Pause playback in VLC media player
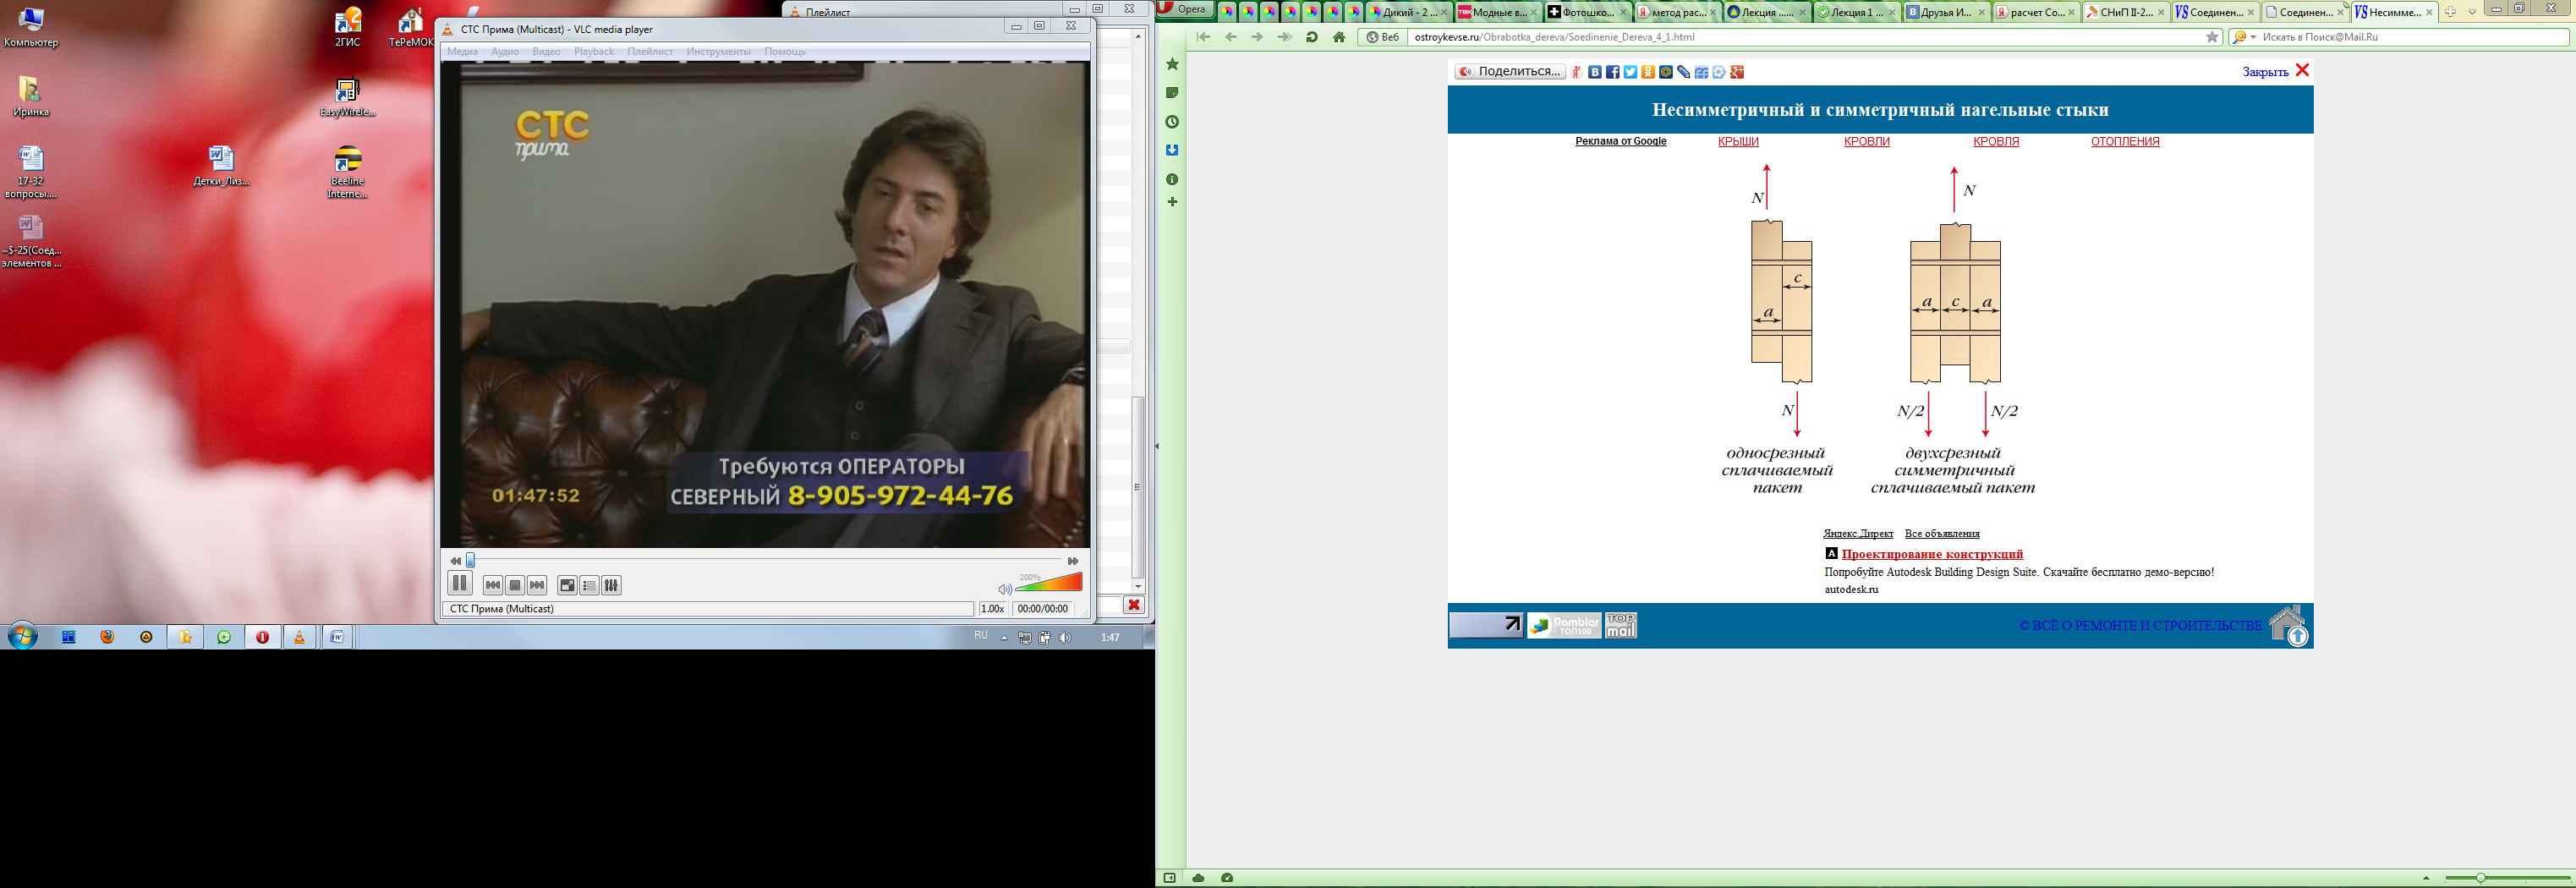The width and height of the screenshot is (2576, 888). (459, 584)
